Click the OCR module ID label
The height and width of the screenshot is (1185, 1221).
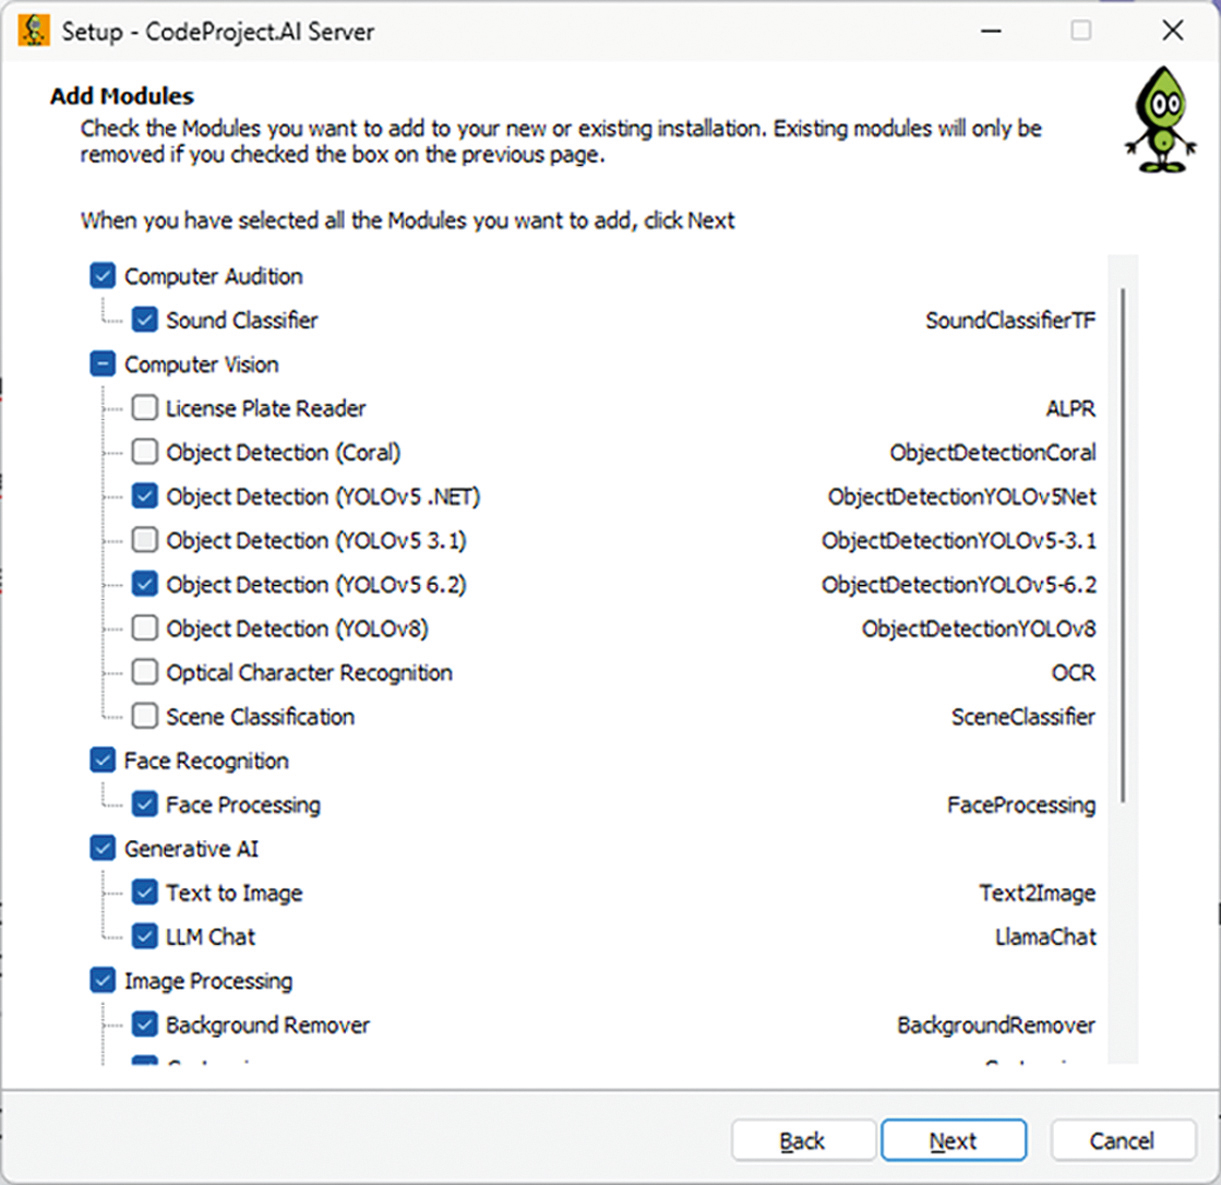click(x=1073, y=673)
